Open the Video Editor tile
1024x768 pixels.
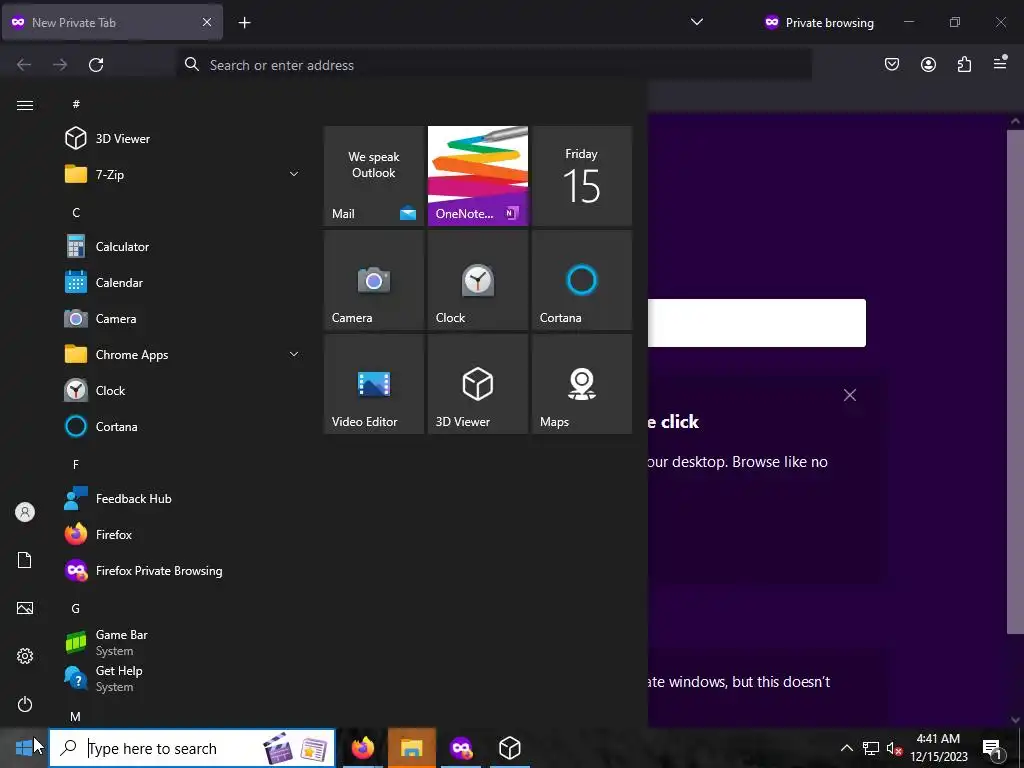point(374,384)
